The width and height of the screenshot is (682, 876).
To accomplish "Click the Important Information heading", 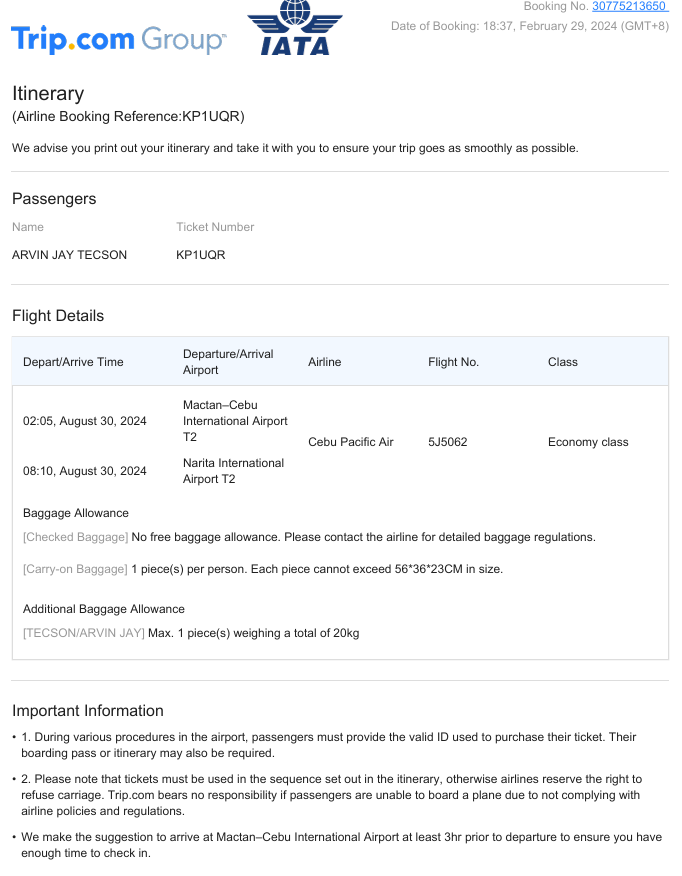I will (x=88, y=711).
